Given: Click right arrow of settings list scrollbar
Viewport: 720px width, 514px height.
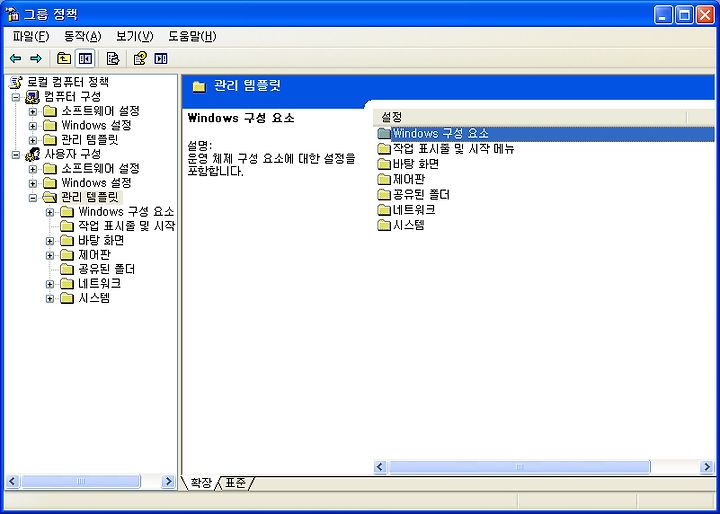Looking at the screenshot, I should point(707,467).
